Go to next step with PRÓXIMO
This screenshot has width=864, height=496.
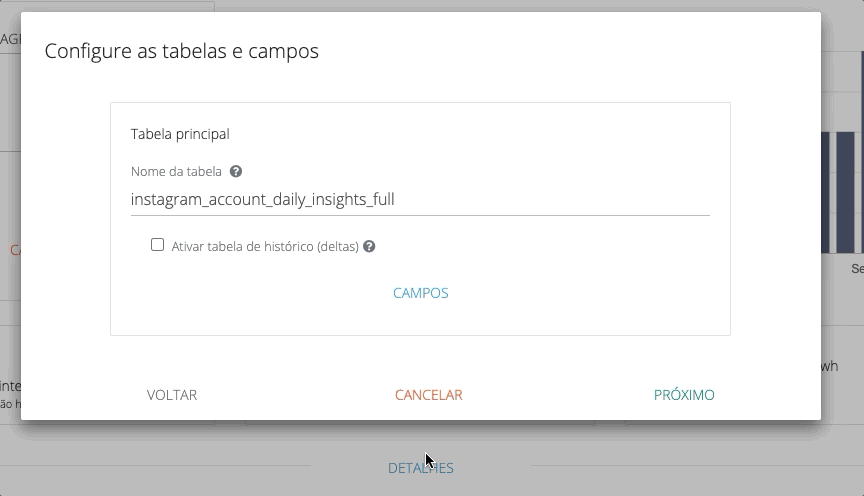click(684, 395)
